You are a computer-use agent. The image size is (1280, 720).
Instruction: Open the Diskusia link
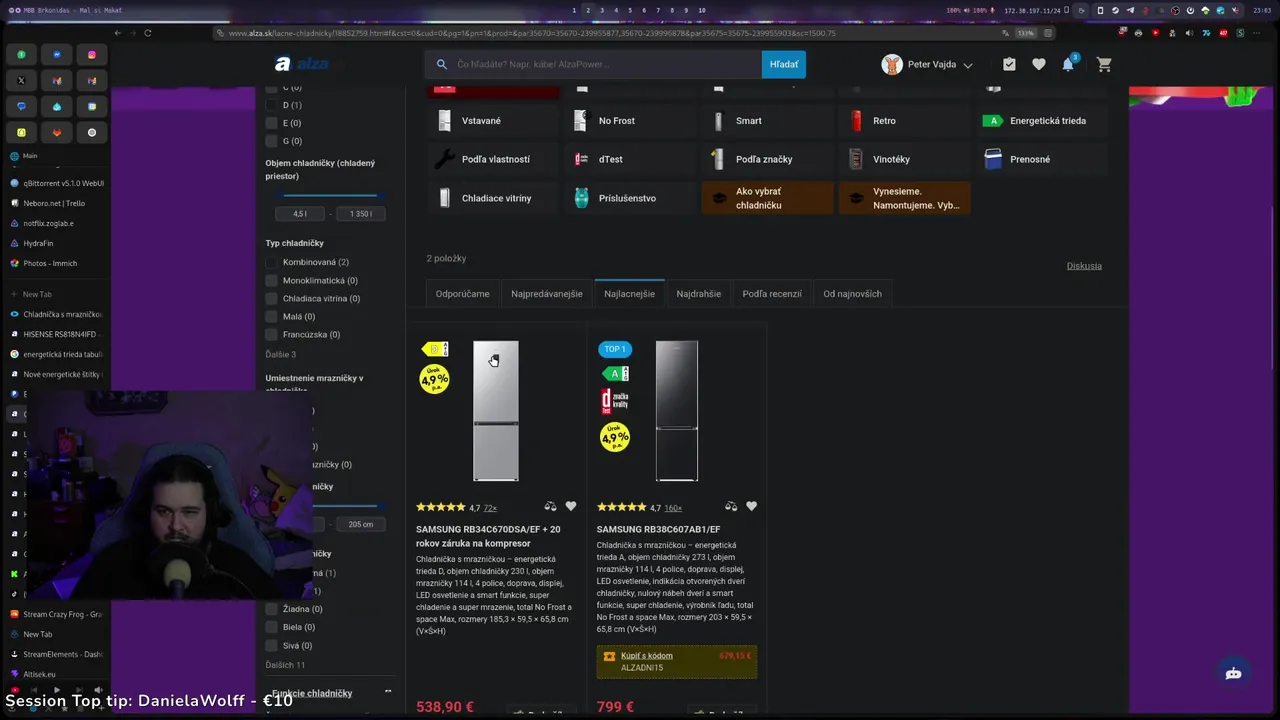(1084, 266)
